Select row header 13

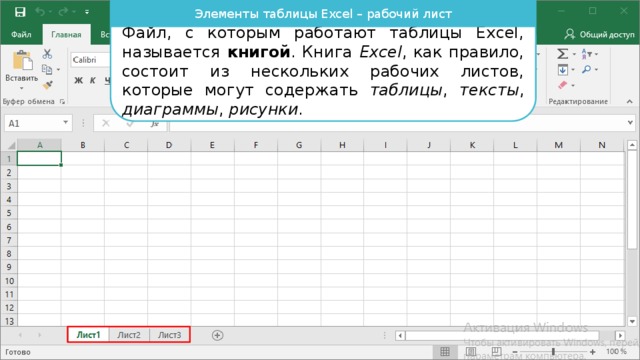point(9,321)
